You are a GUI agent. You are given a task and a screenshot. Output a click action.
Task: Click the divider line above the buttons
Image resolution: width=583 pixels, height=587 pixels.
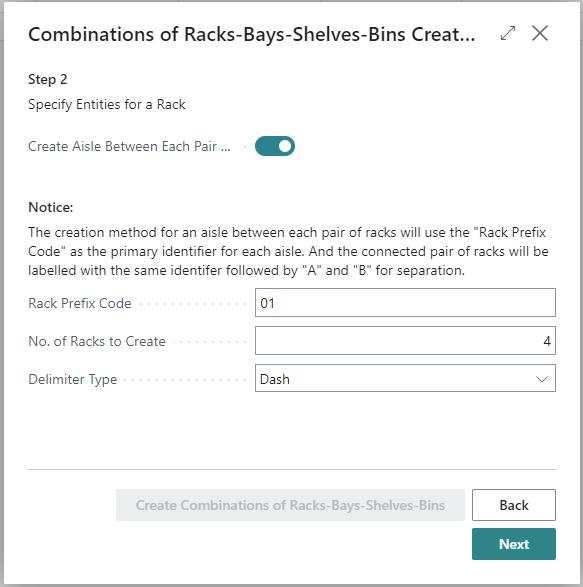(292, 469)
